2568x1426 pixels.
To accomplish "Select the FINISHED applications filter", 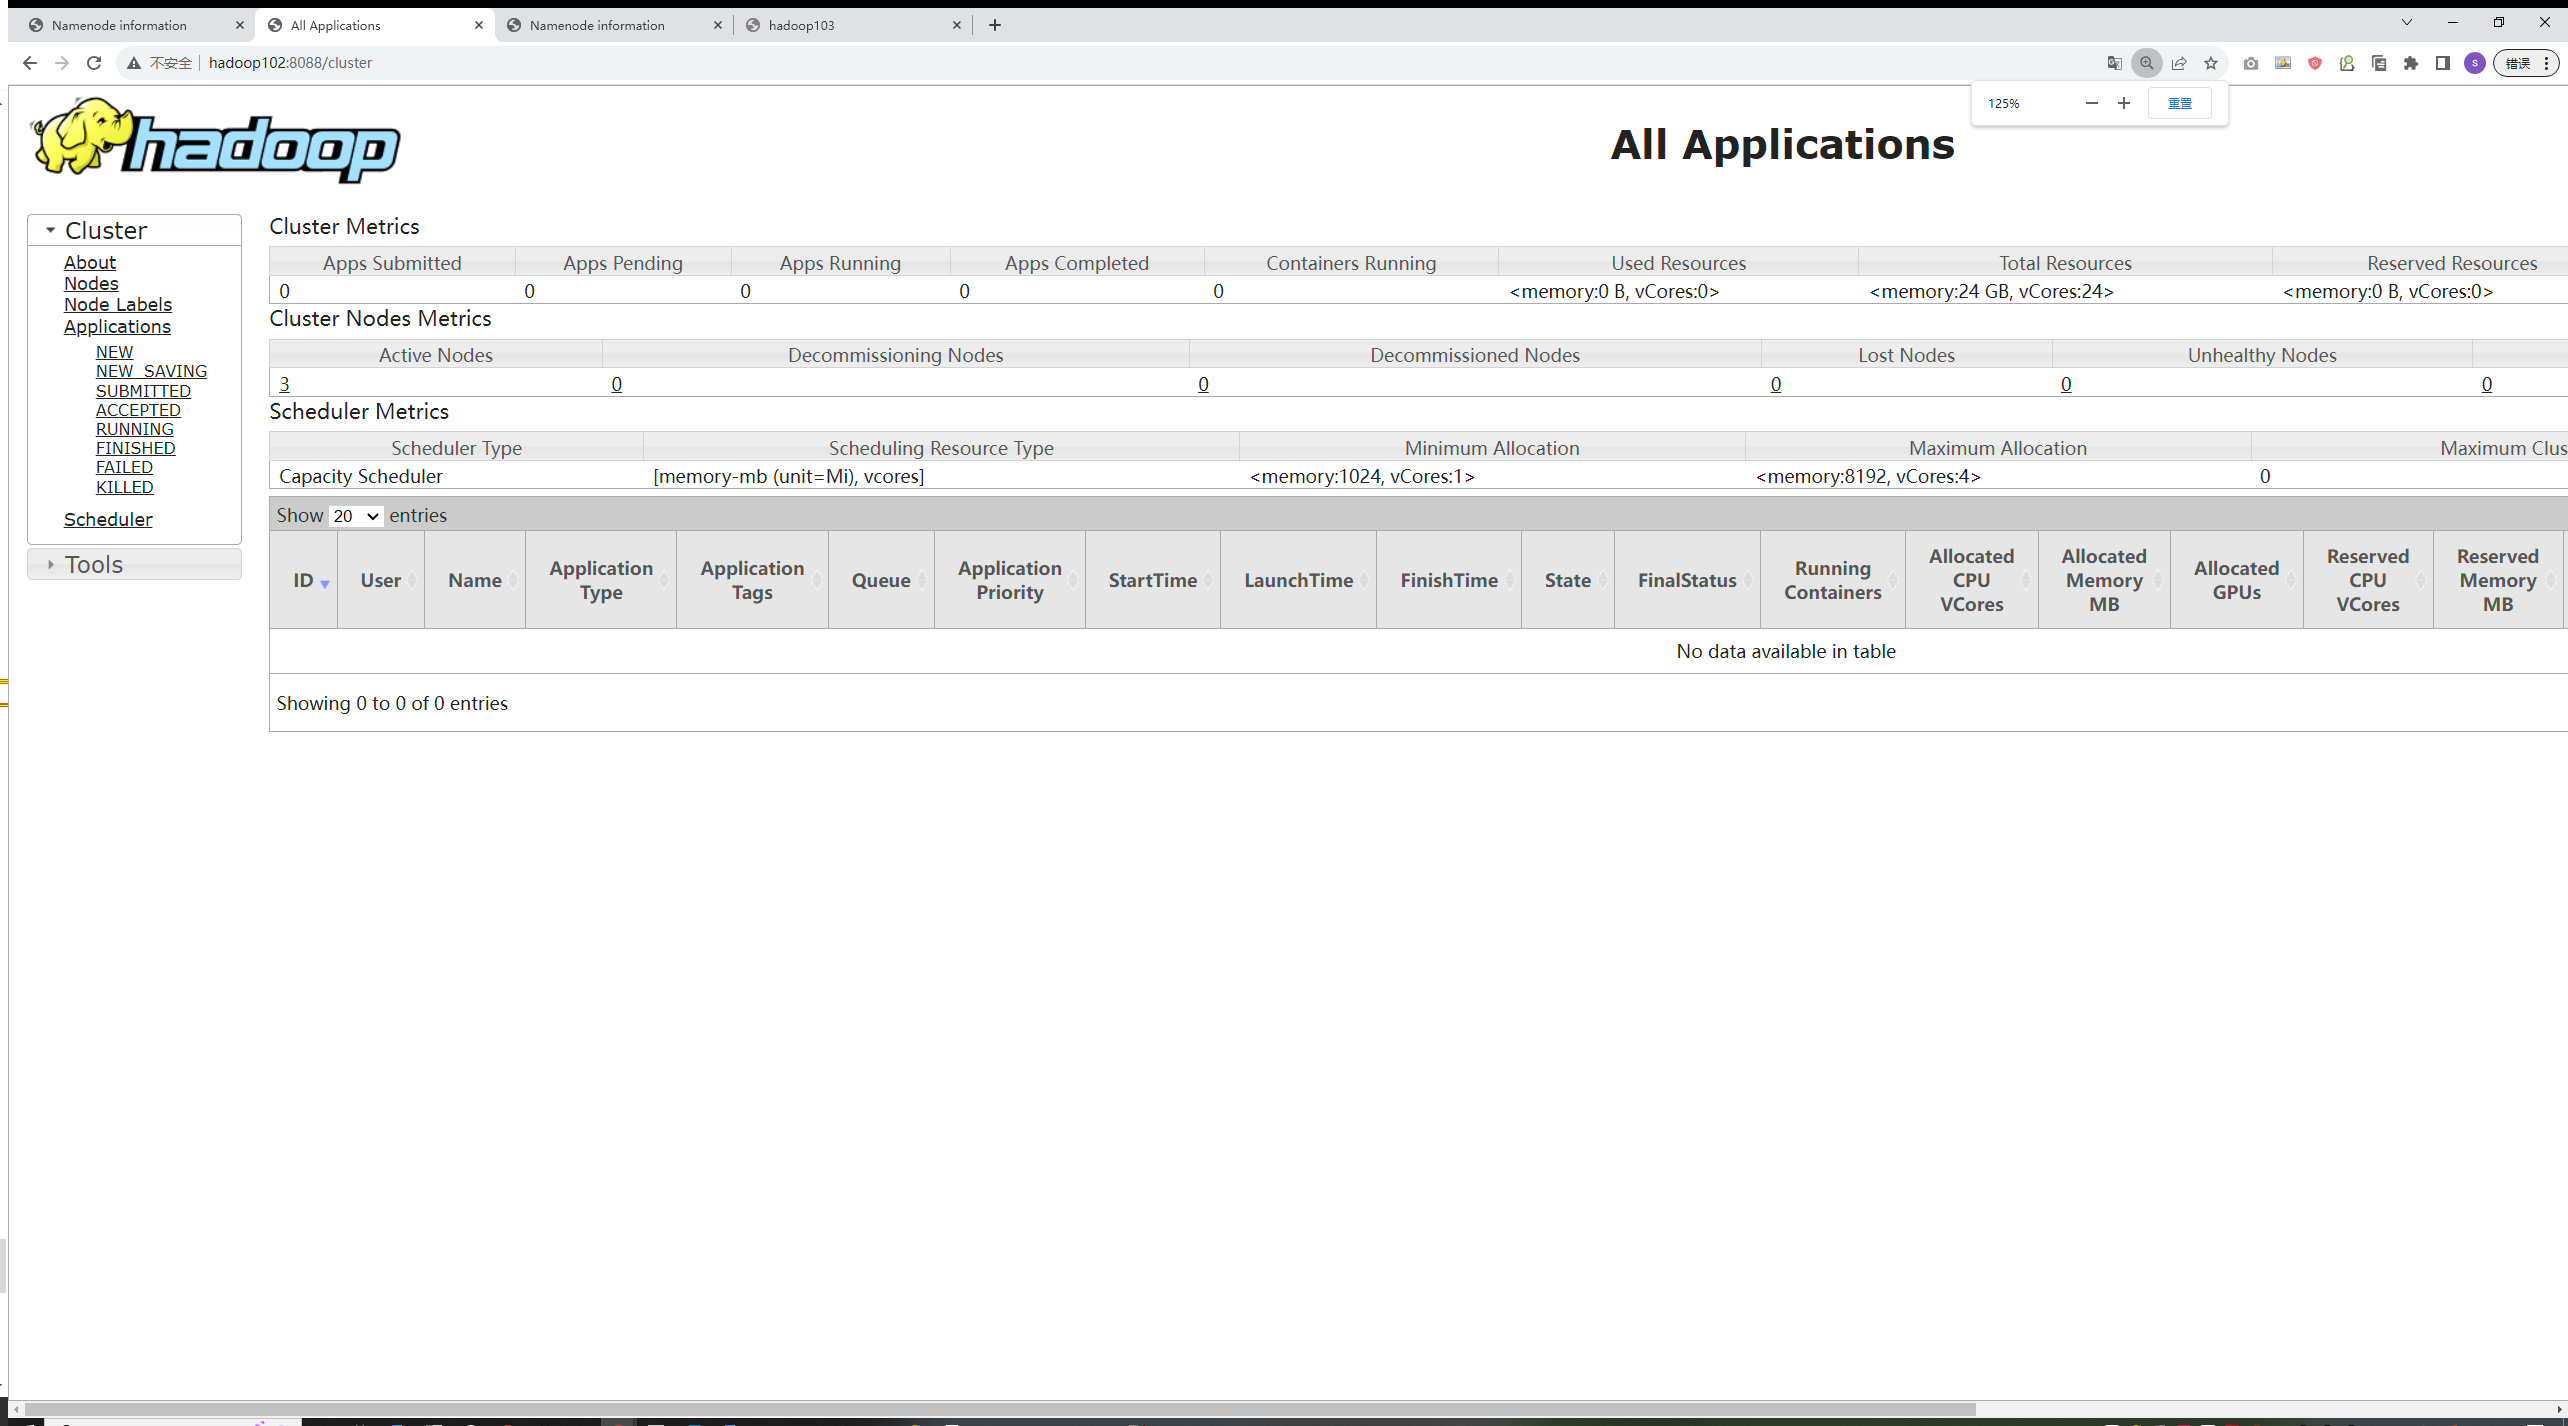I will point(133,448).
